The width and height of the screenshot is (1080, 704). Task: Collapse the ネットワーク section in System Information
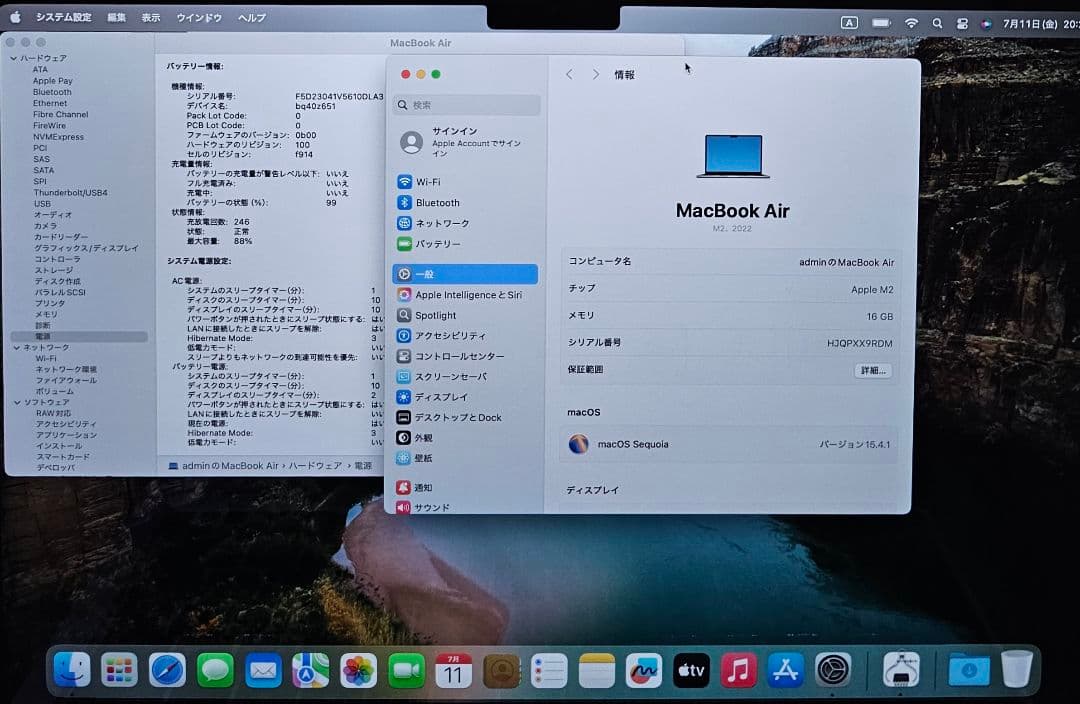tap(16, 347)
